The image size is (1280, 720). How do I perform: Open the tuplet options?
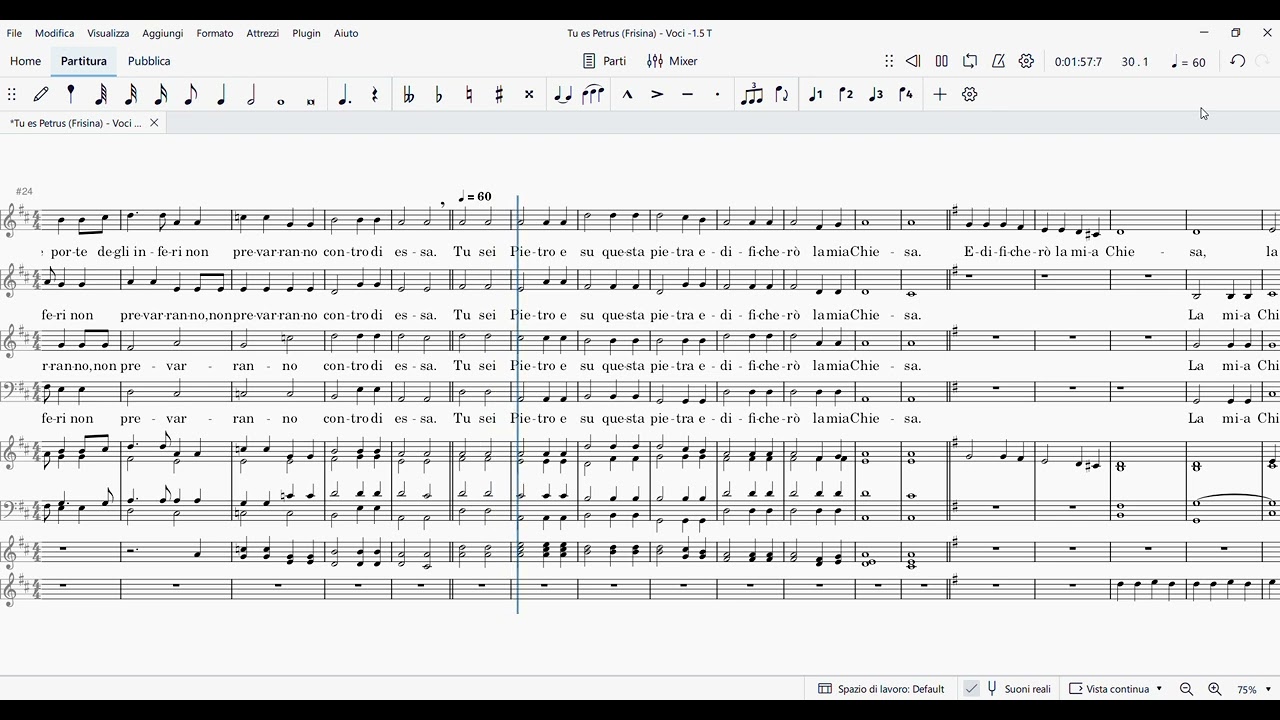pyautogui.click(x=752, y=94)
